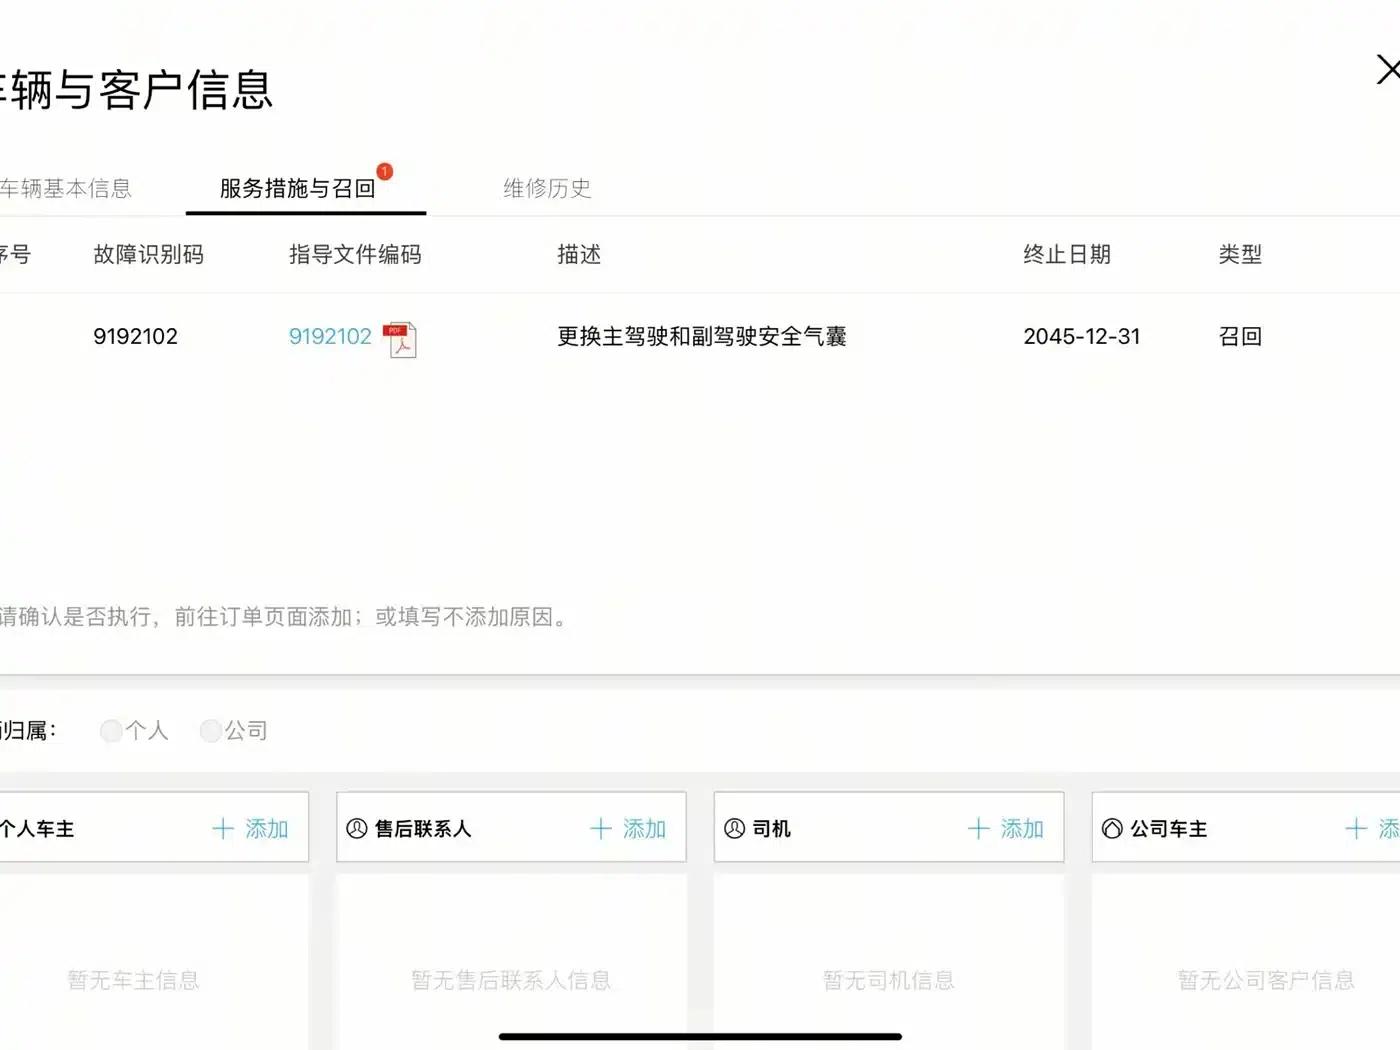Click the 售后联系人 card title
This screenshot has height=1050, width=1400.
(x=423, y=829)
